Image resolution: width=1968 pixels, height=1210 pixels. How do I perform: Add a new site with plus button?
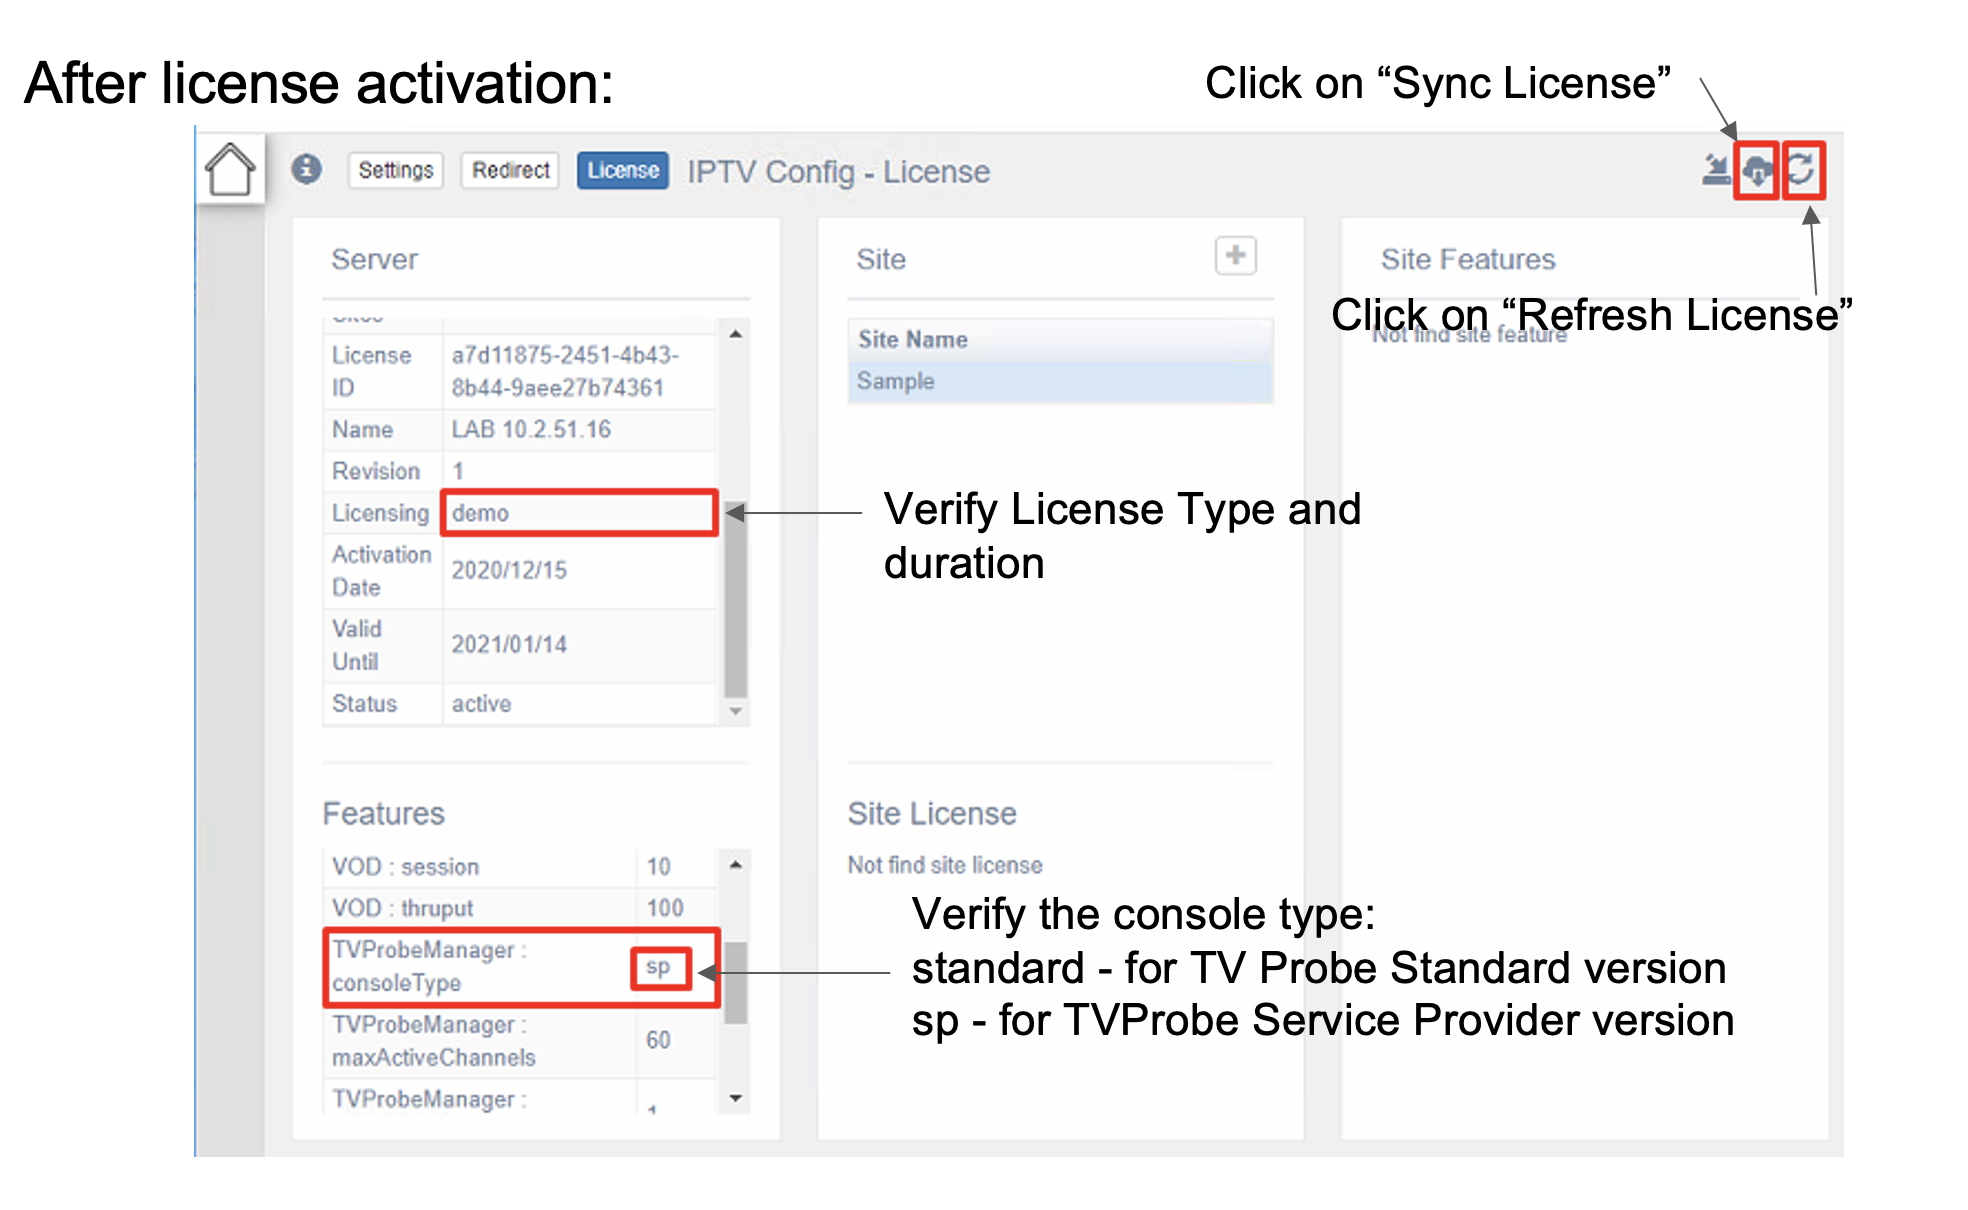tap(1235, 256)
